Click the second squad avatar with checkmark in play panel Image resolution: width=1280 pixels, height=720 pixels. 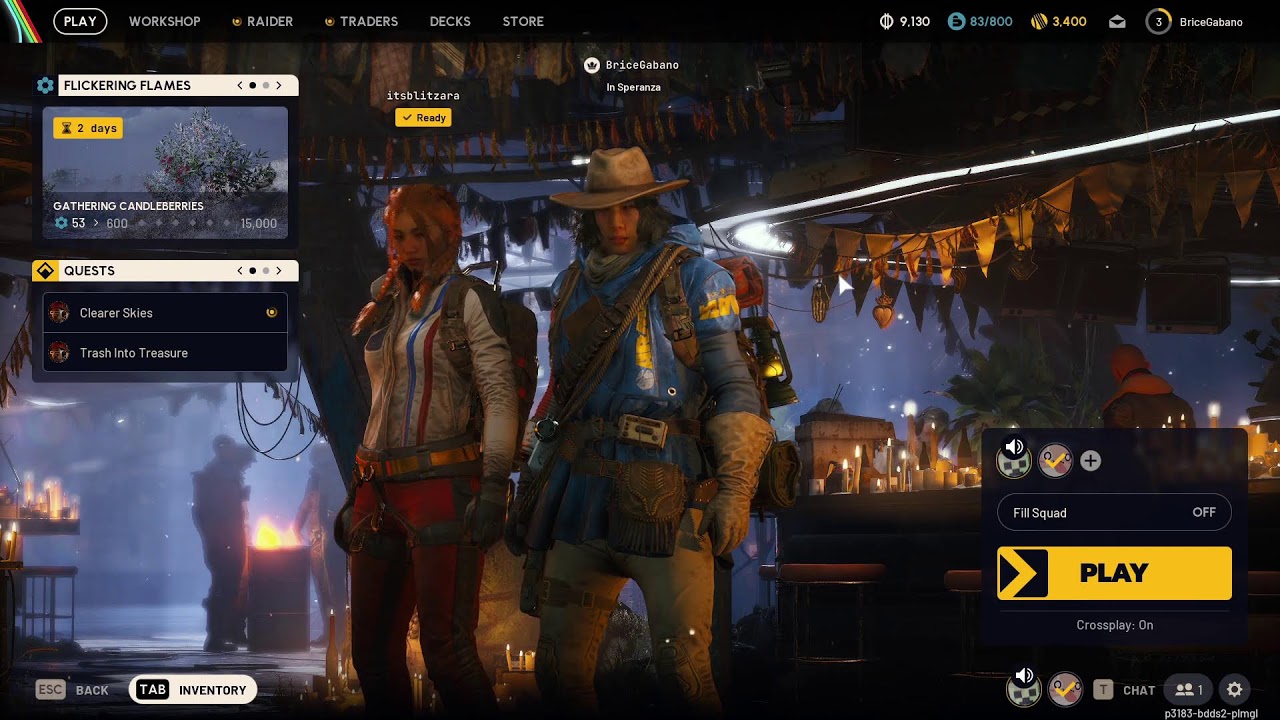coord(1055,460)
